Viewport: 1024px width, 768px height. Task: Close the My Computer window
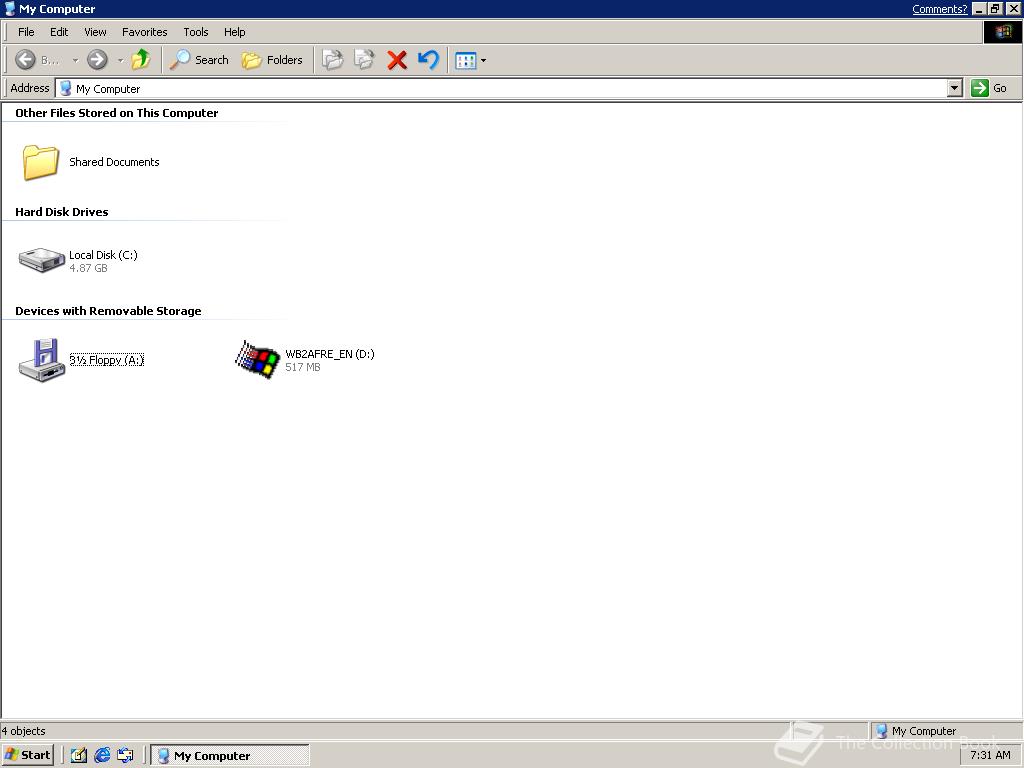1013,9
